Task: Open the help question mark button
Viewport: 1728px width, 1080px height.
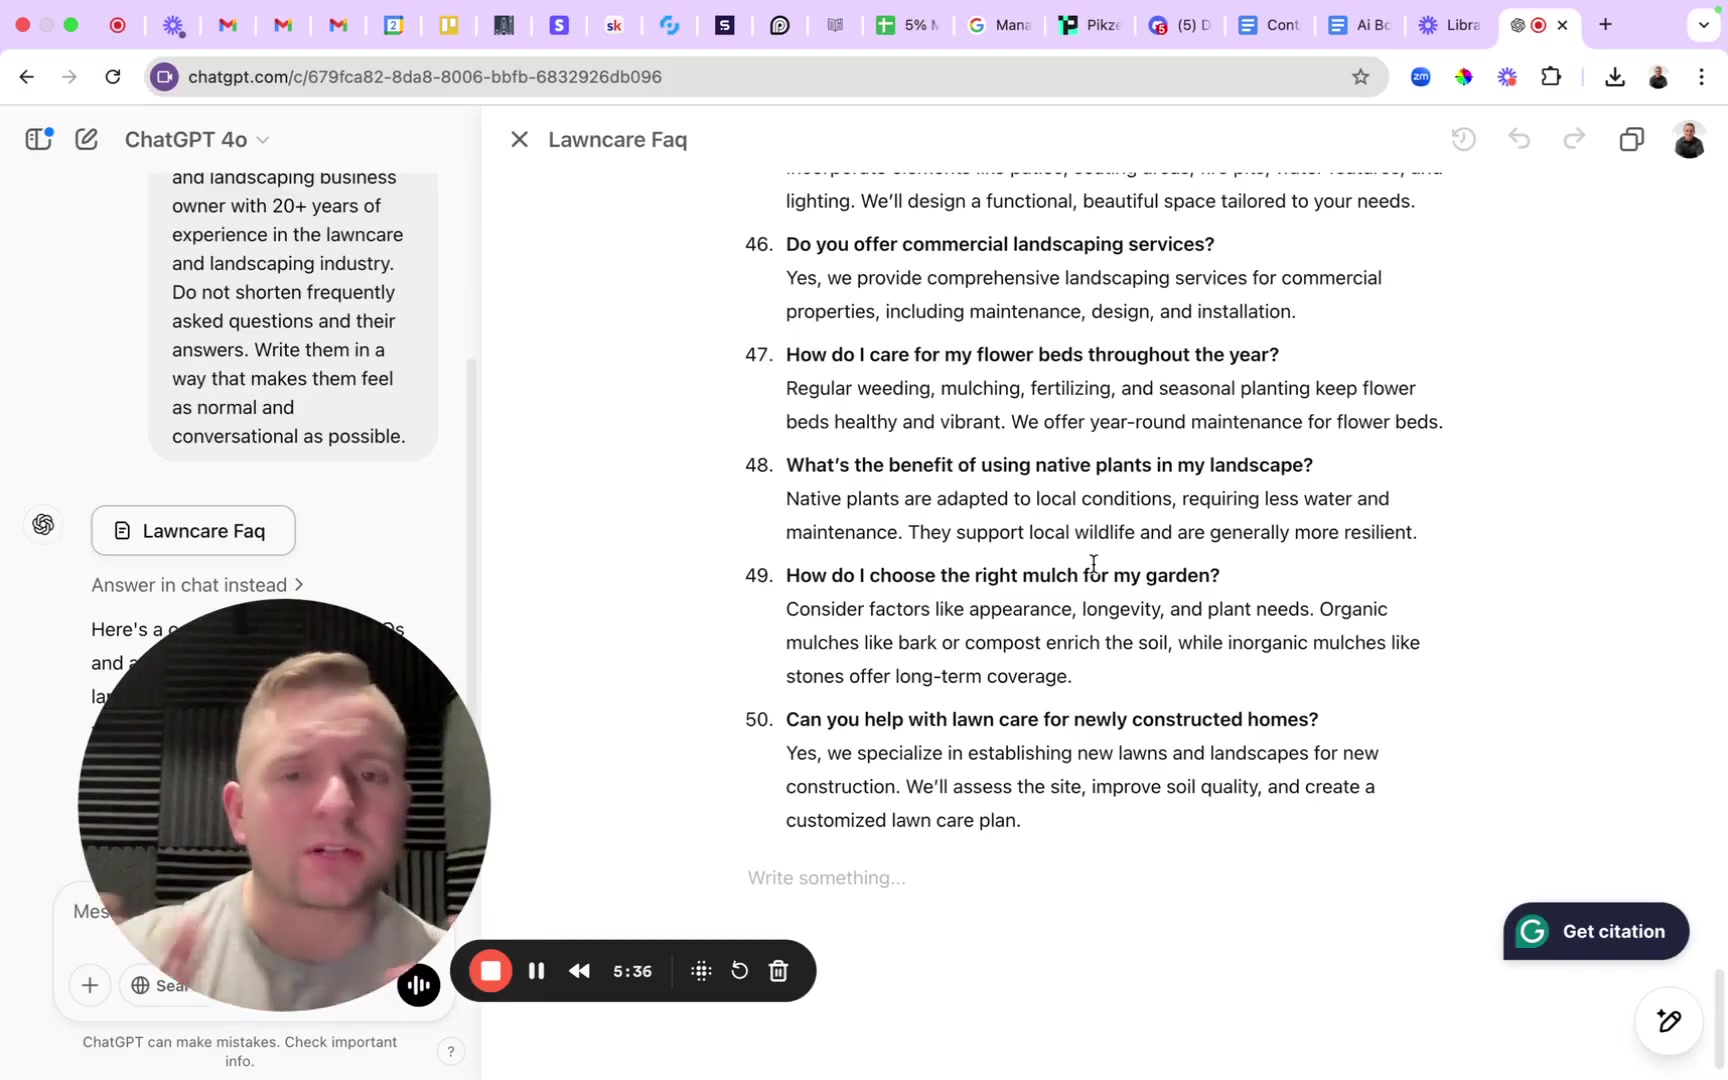Action: pyautogui.click(x=451, y=1050)
